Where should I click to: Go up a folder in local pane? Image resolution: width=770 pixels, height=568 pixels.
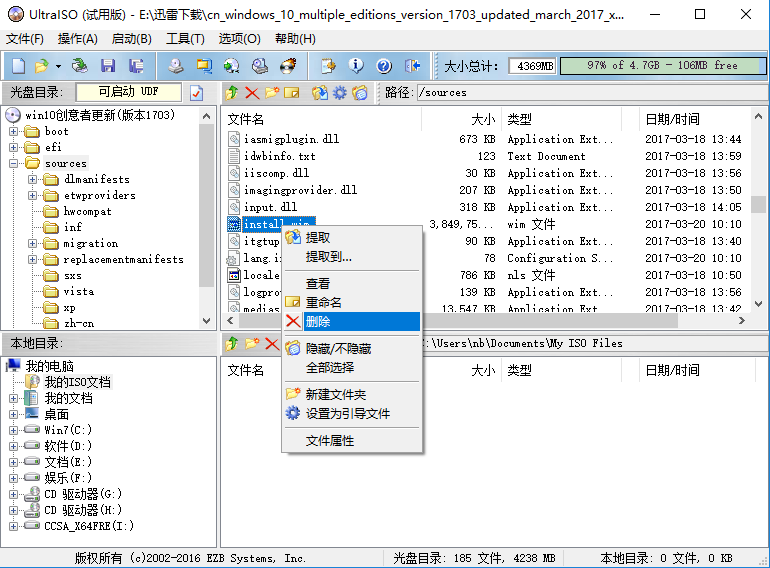pos(232,344)
